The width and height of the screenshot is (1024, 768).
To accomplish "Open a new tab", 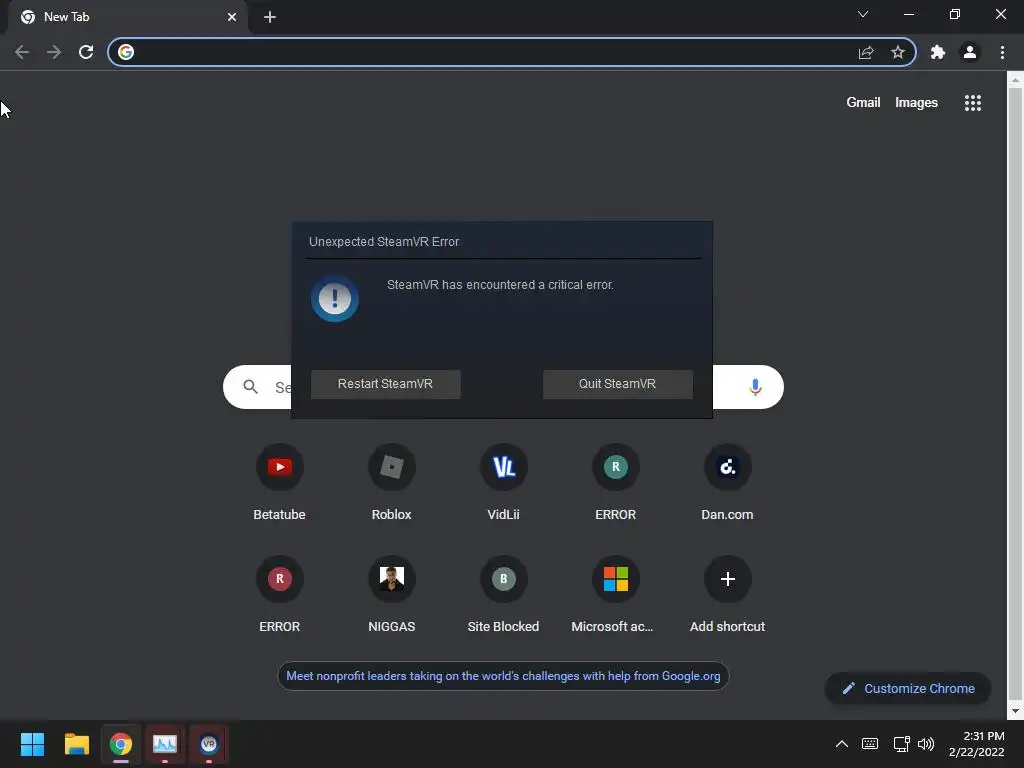I will 270,17.
